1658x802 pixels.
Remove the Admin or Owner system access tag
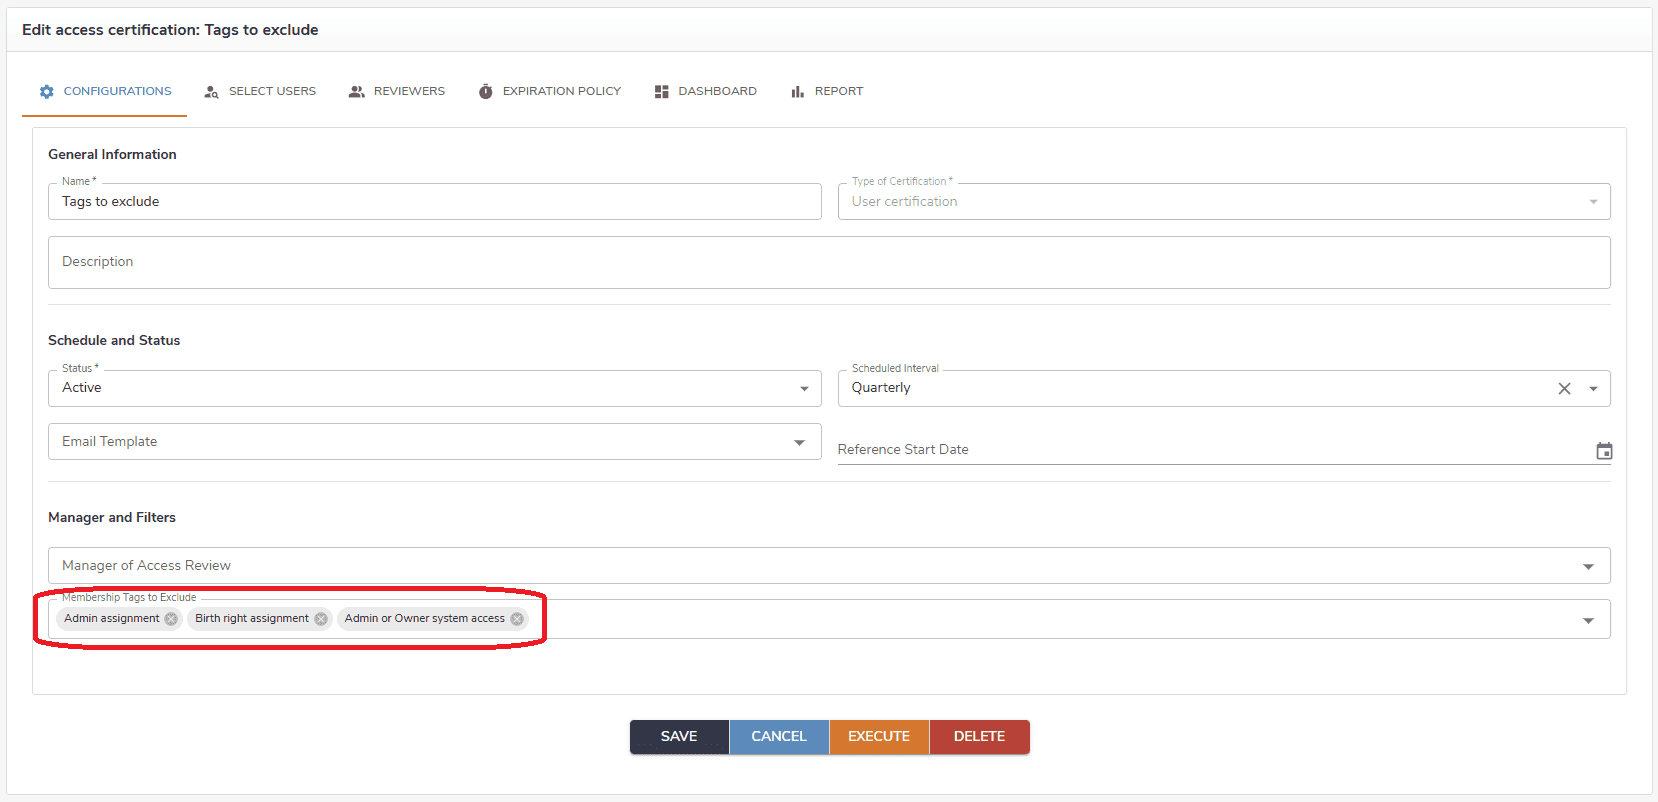click(x=517, y=619)
